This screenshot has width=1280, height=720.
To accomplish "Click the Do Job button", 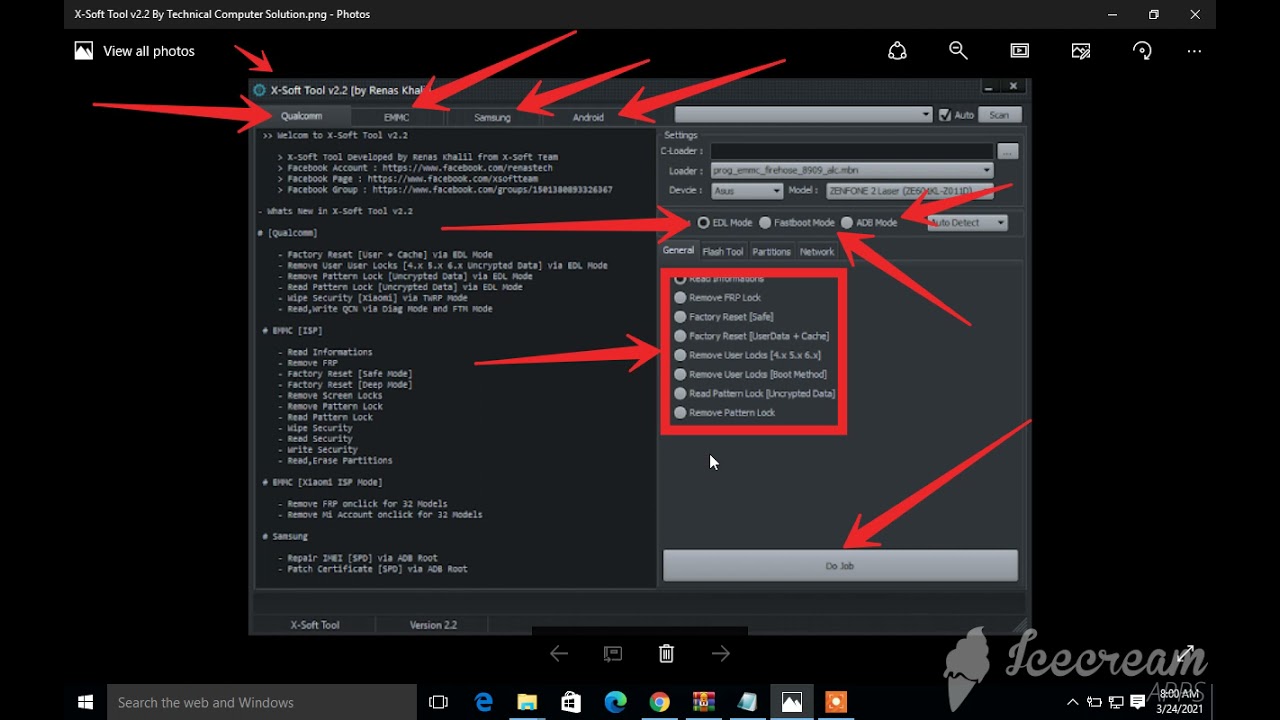I will coord(840,566).
